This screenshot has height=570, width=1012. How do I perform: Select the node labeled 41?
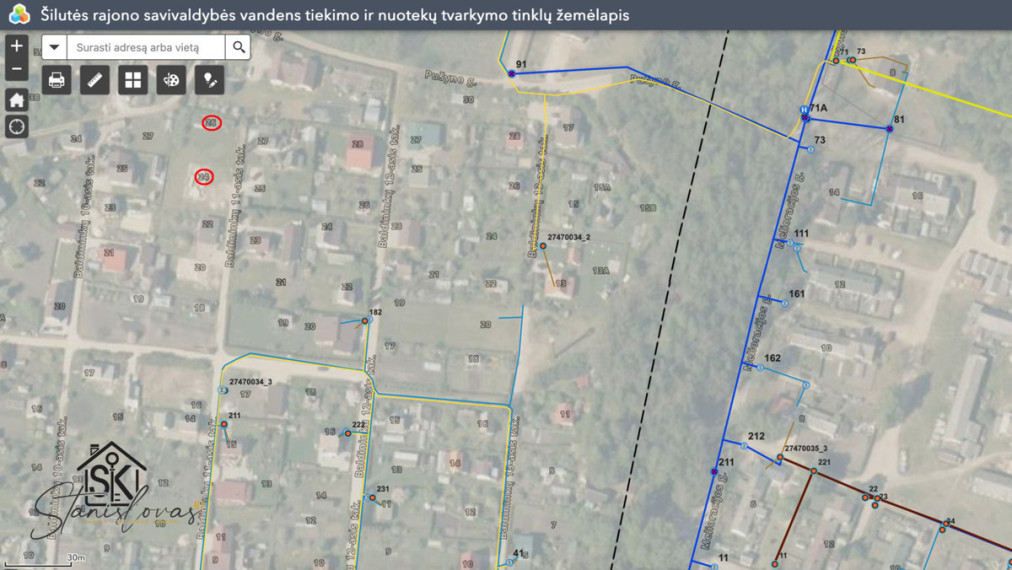[509, 562]
